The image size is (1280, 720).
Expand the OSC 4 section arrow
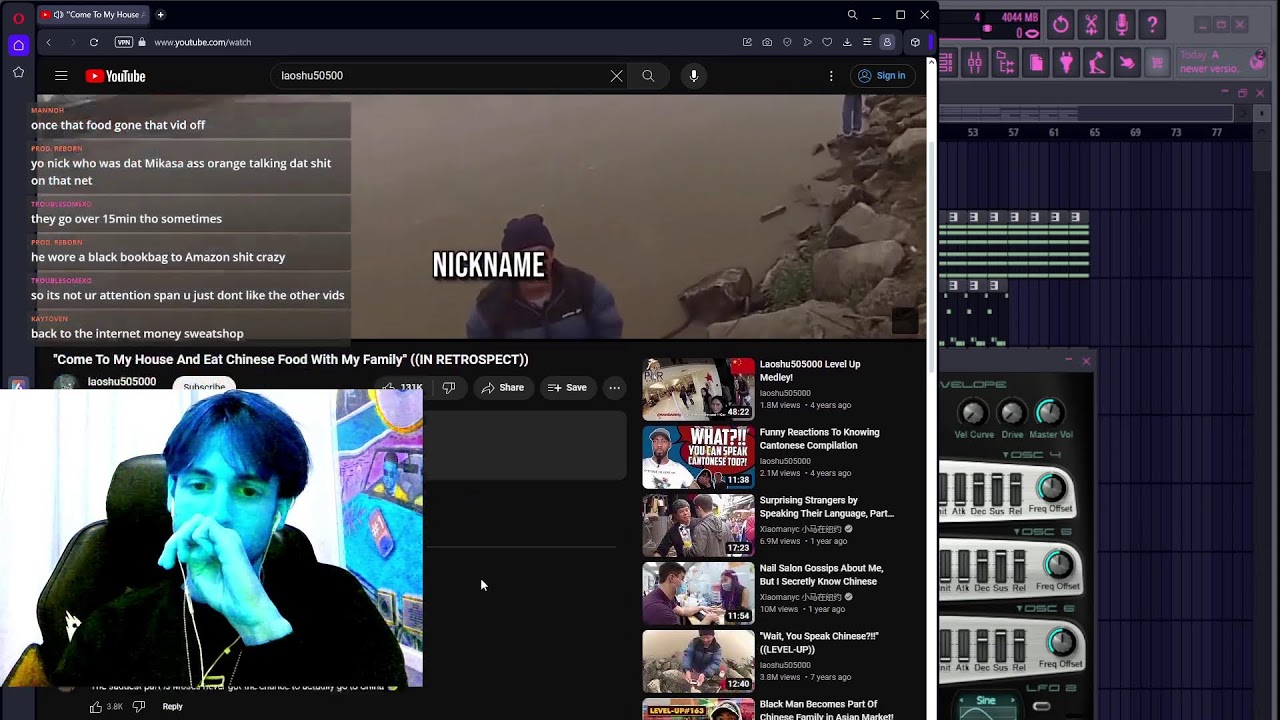(1007, 455)
